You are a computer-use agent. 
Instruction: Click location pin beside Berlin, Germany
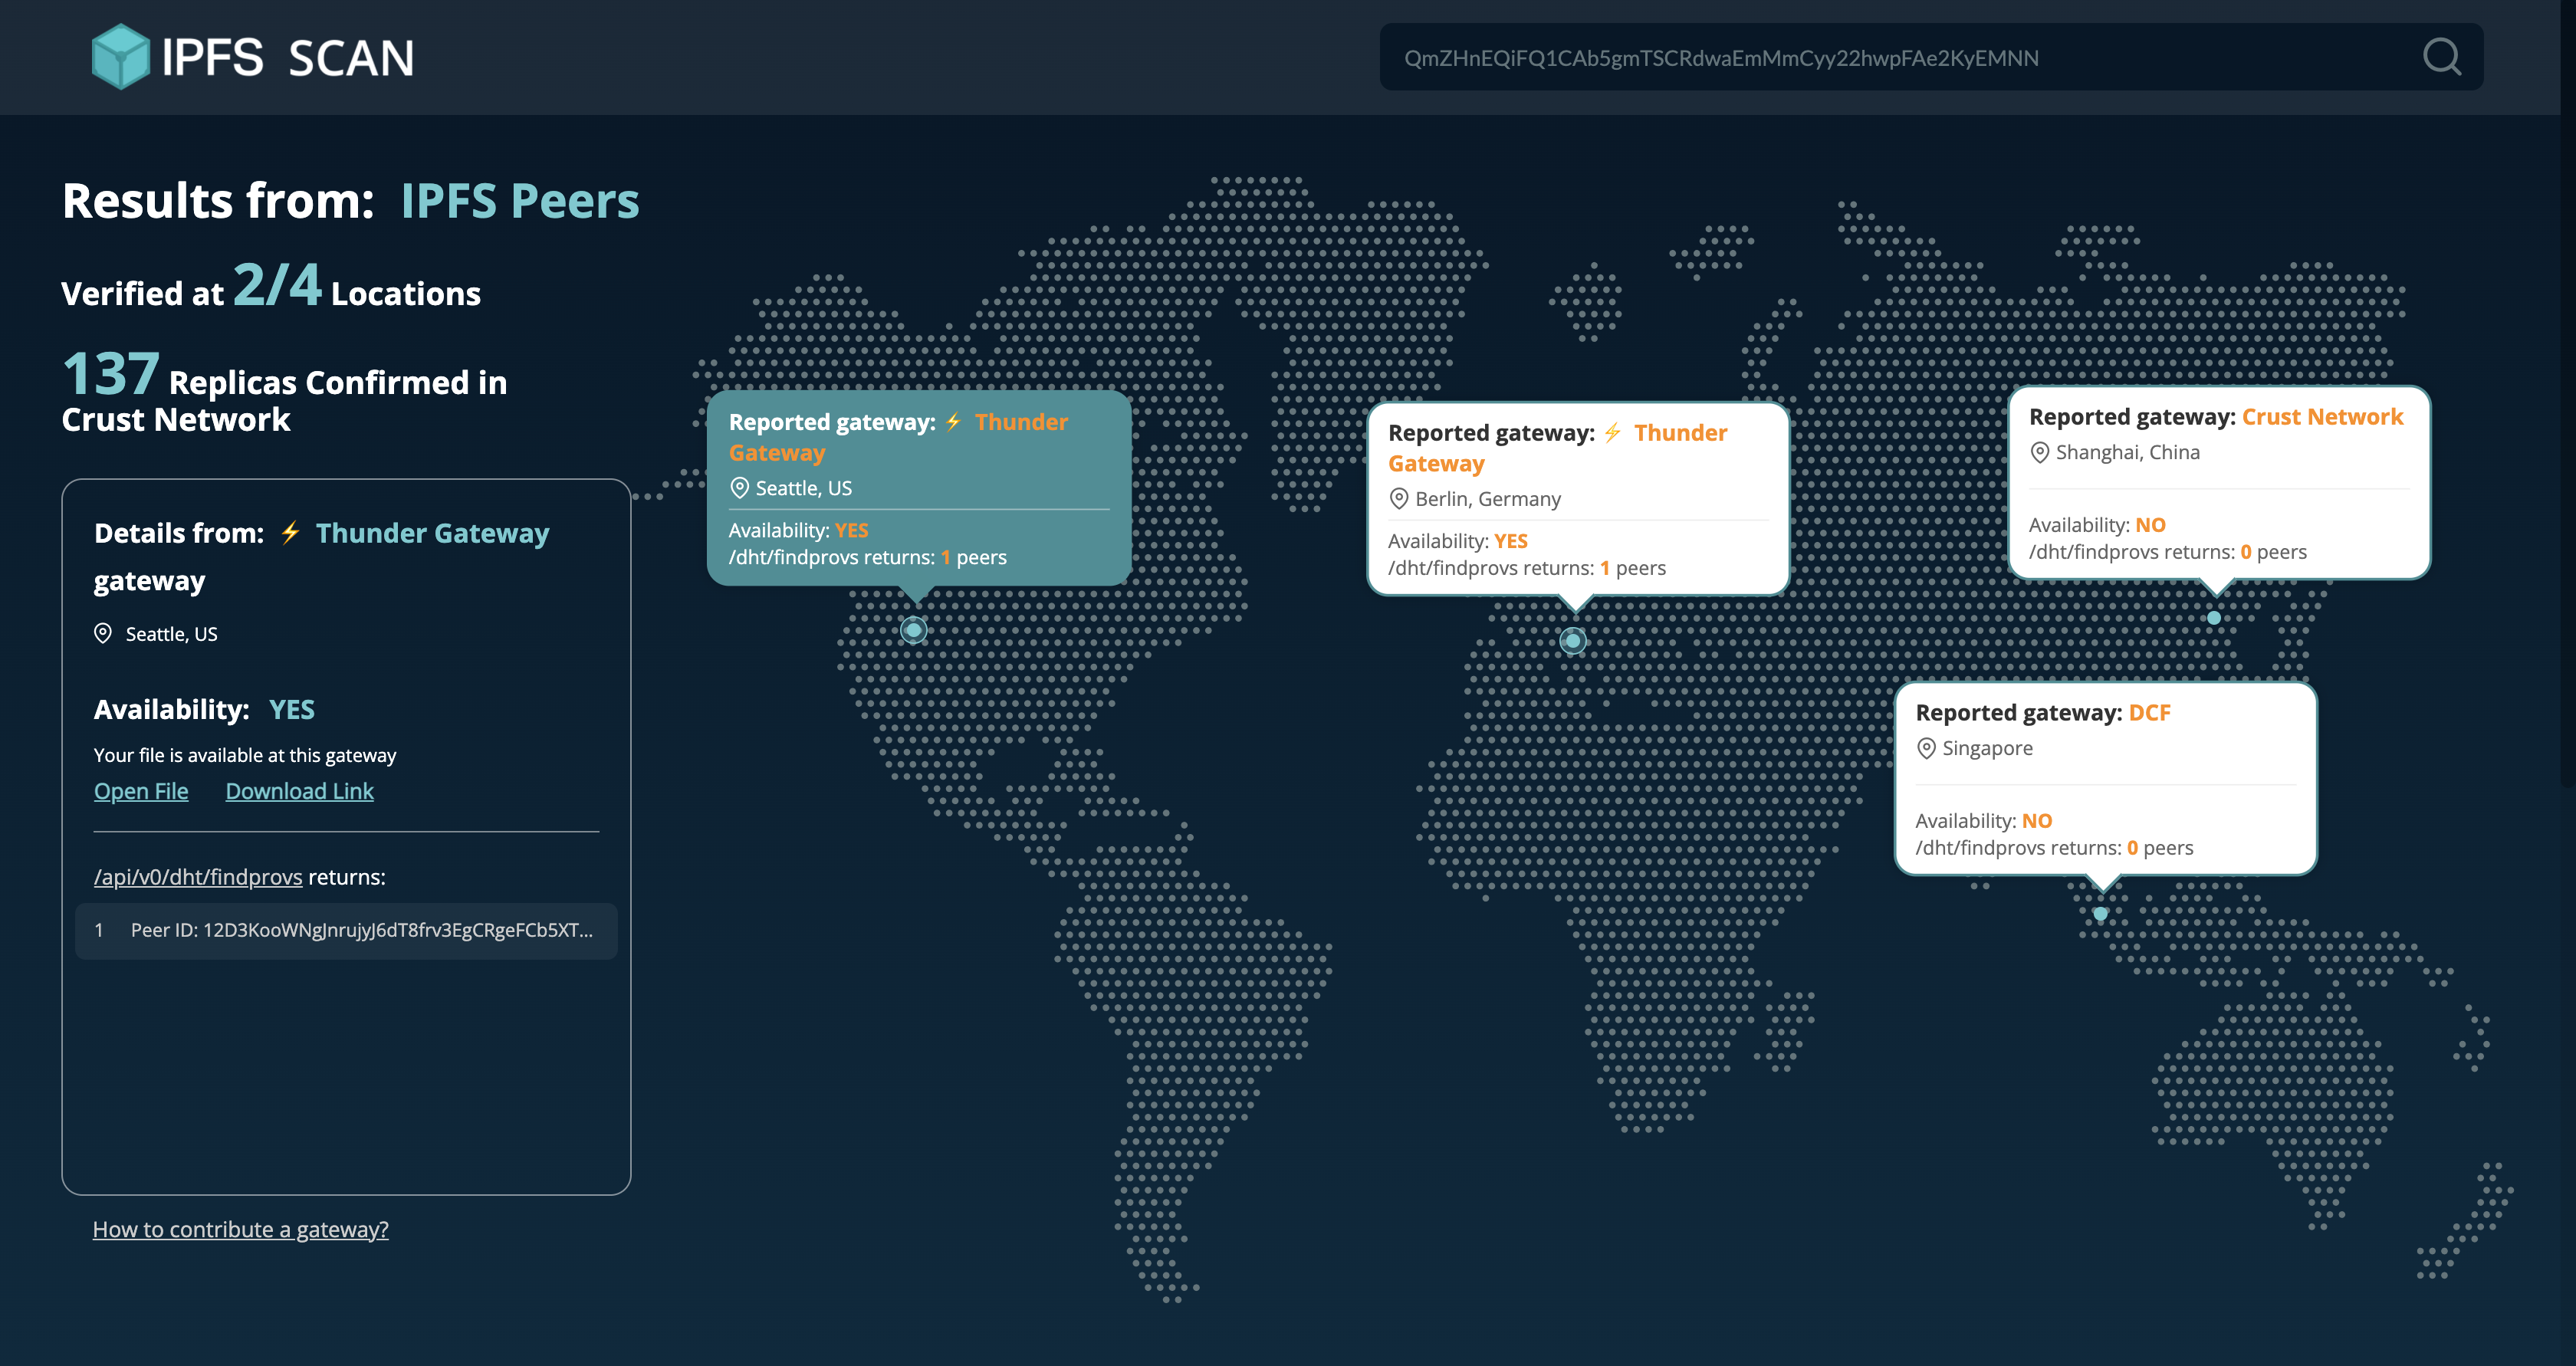pos(1399,498)
